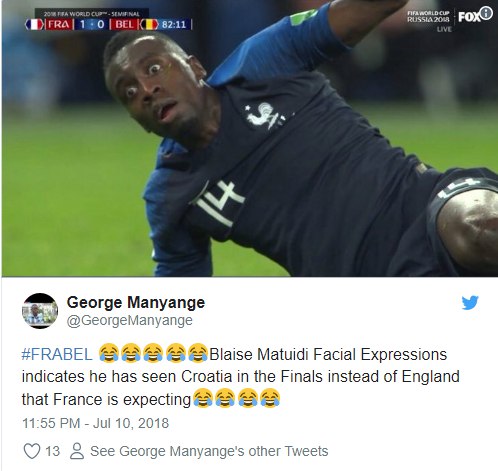The height and width of the screenshot is (471, 498).
Task: Open George Manyange display name link
Action: (136, 302)
